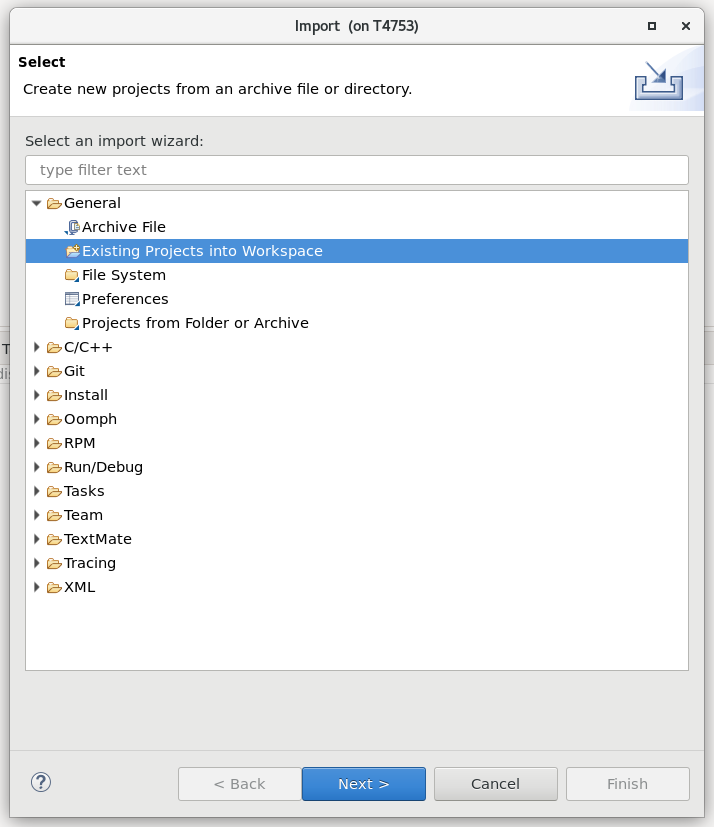Click the Cancel button

coord(496,784)
